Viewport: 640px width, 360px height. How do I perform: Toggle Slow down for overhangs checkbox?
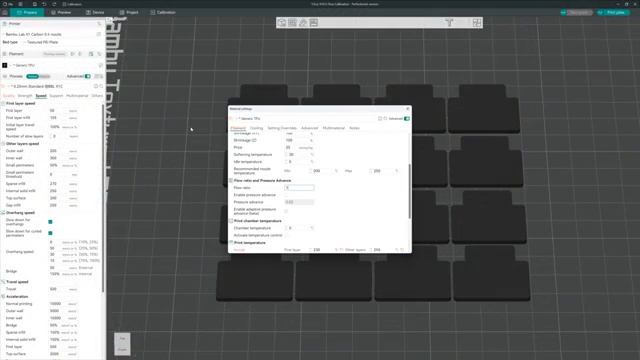tap(50, 222)
